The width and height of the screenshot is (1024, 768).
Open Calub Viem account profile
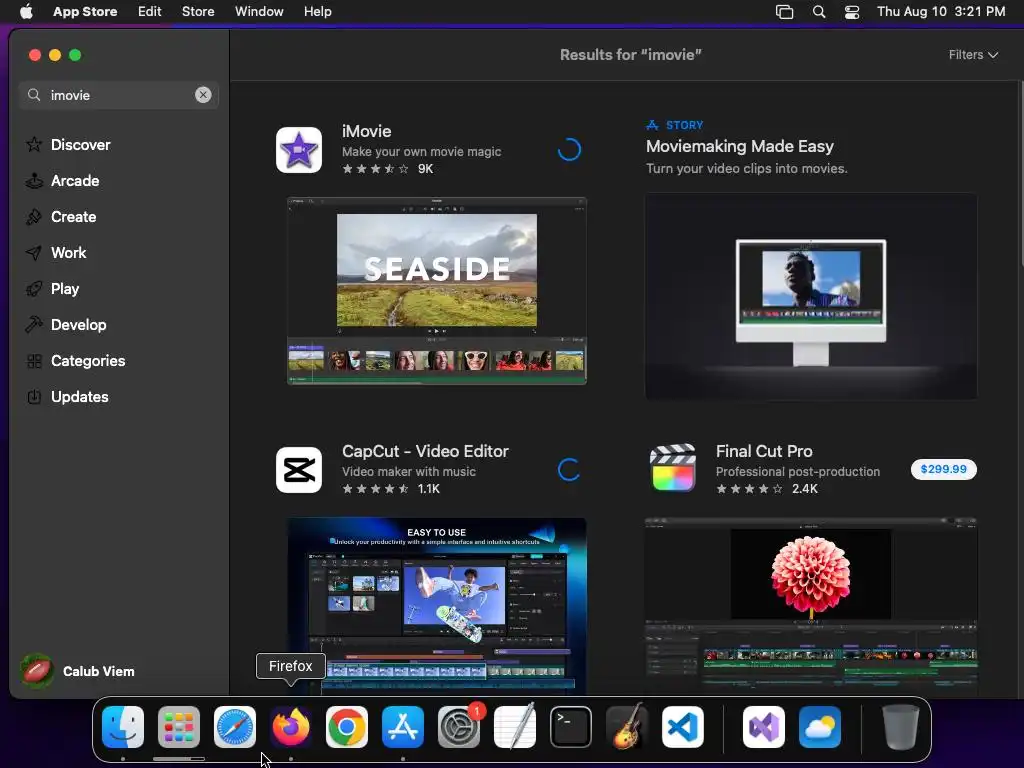[x=78, y=671]
